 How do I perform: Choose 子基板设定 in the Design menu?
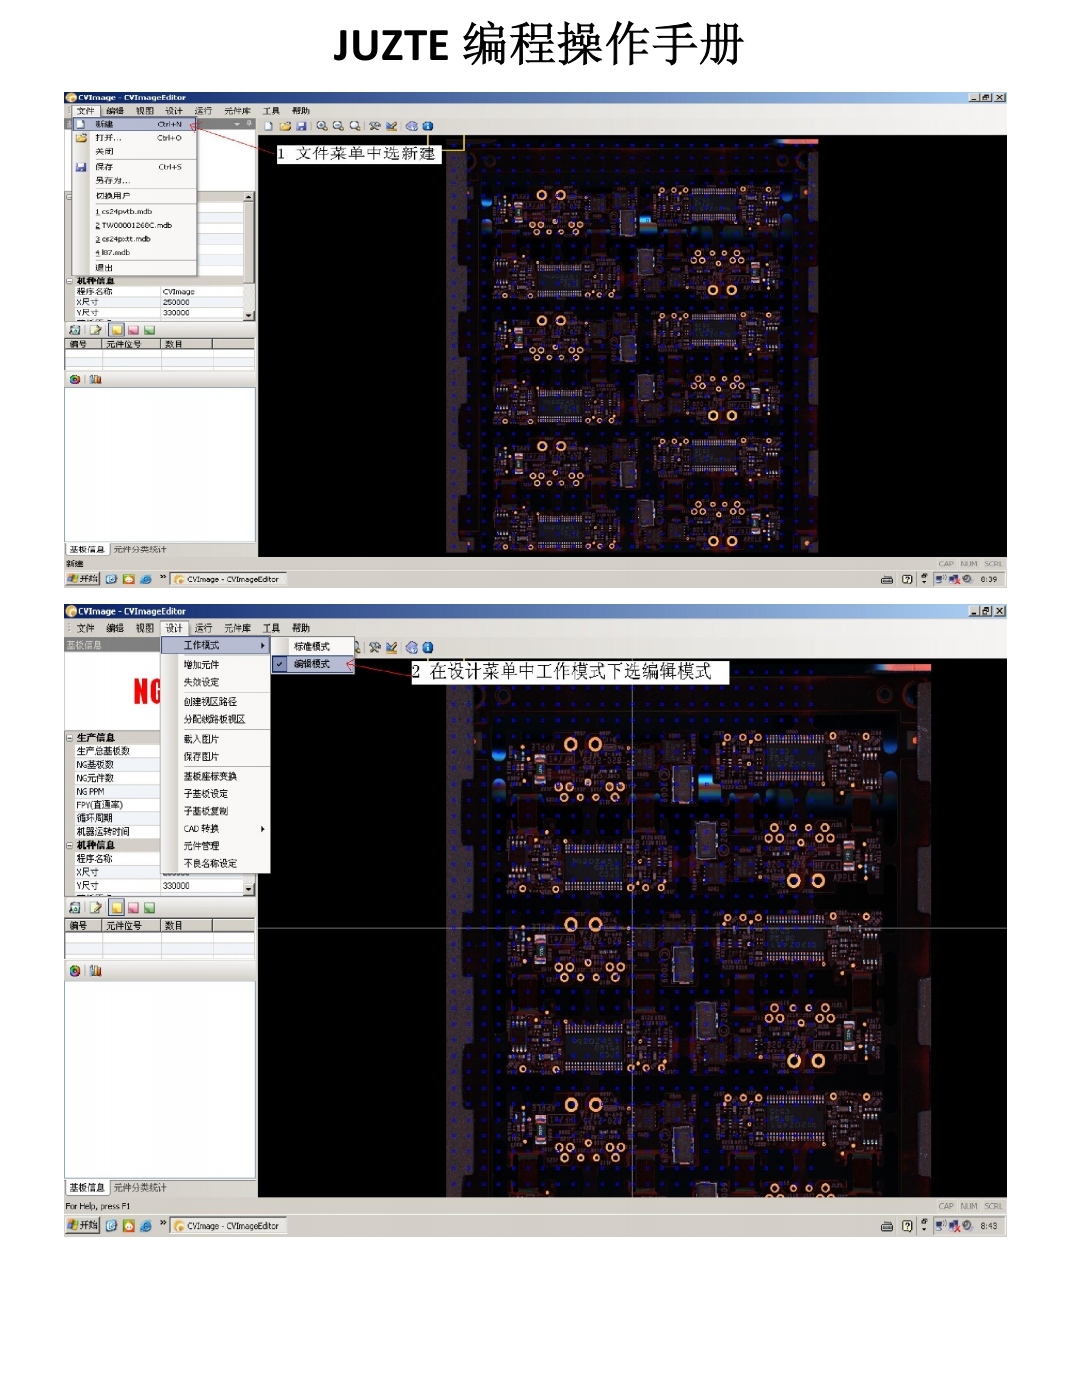216,794
